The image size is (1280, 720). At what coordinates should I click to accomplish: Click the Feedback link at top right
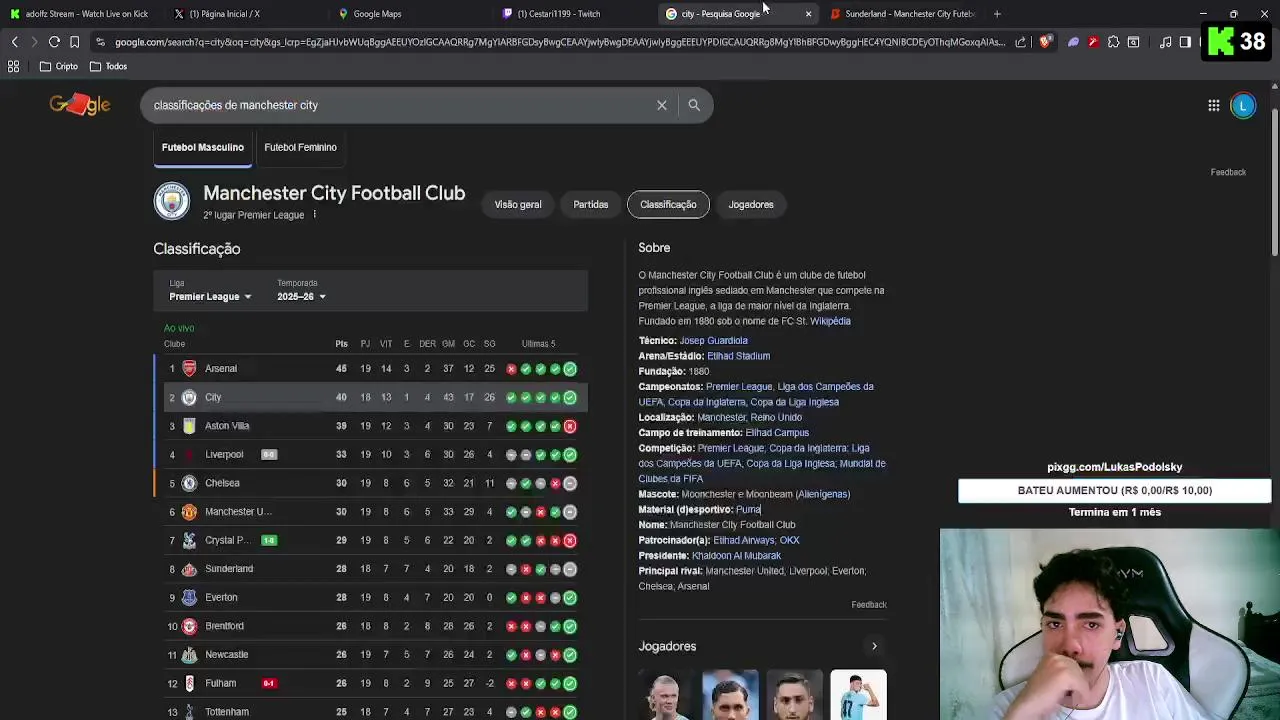pyautogui.click(x=1228, y=172)
